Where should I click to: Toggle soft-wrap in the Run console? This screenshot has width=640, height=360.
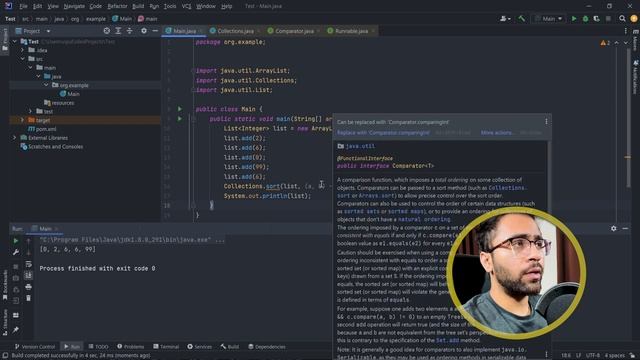point(28,264)
